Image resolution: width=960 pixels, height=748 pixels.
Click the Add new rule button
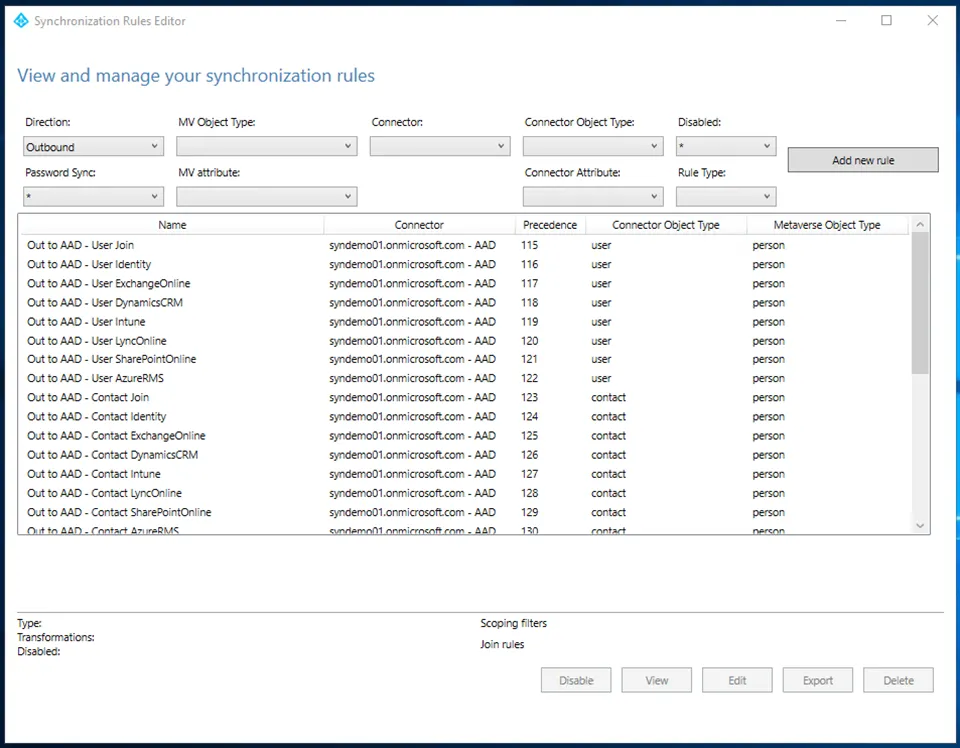[863, 160]
